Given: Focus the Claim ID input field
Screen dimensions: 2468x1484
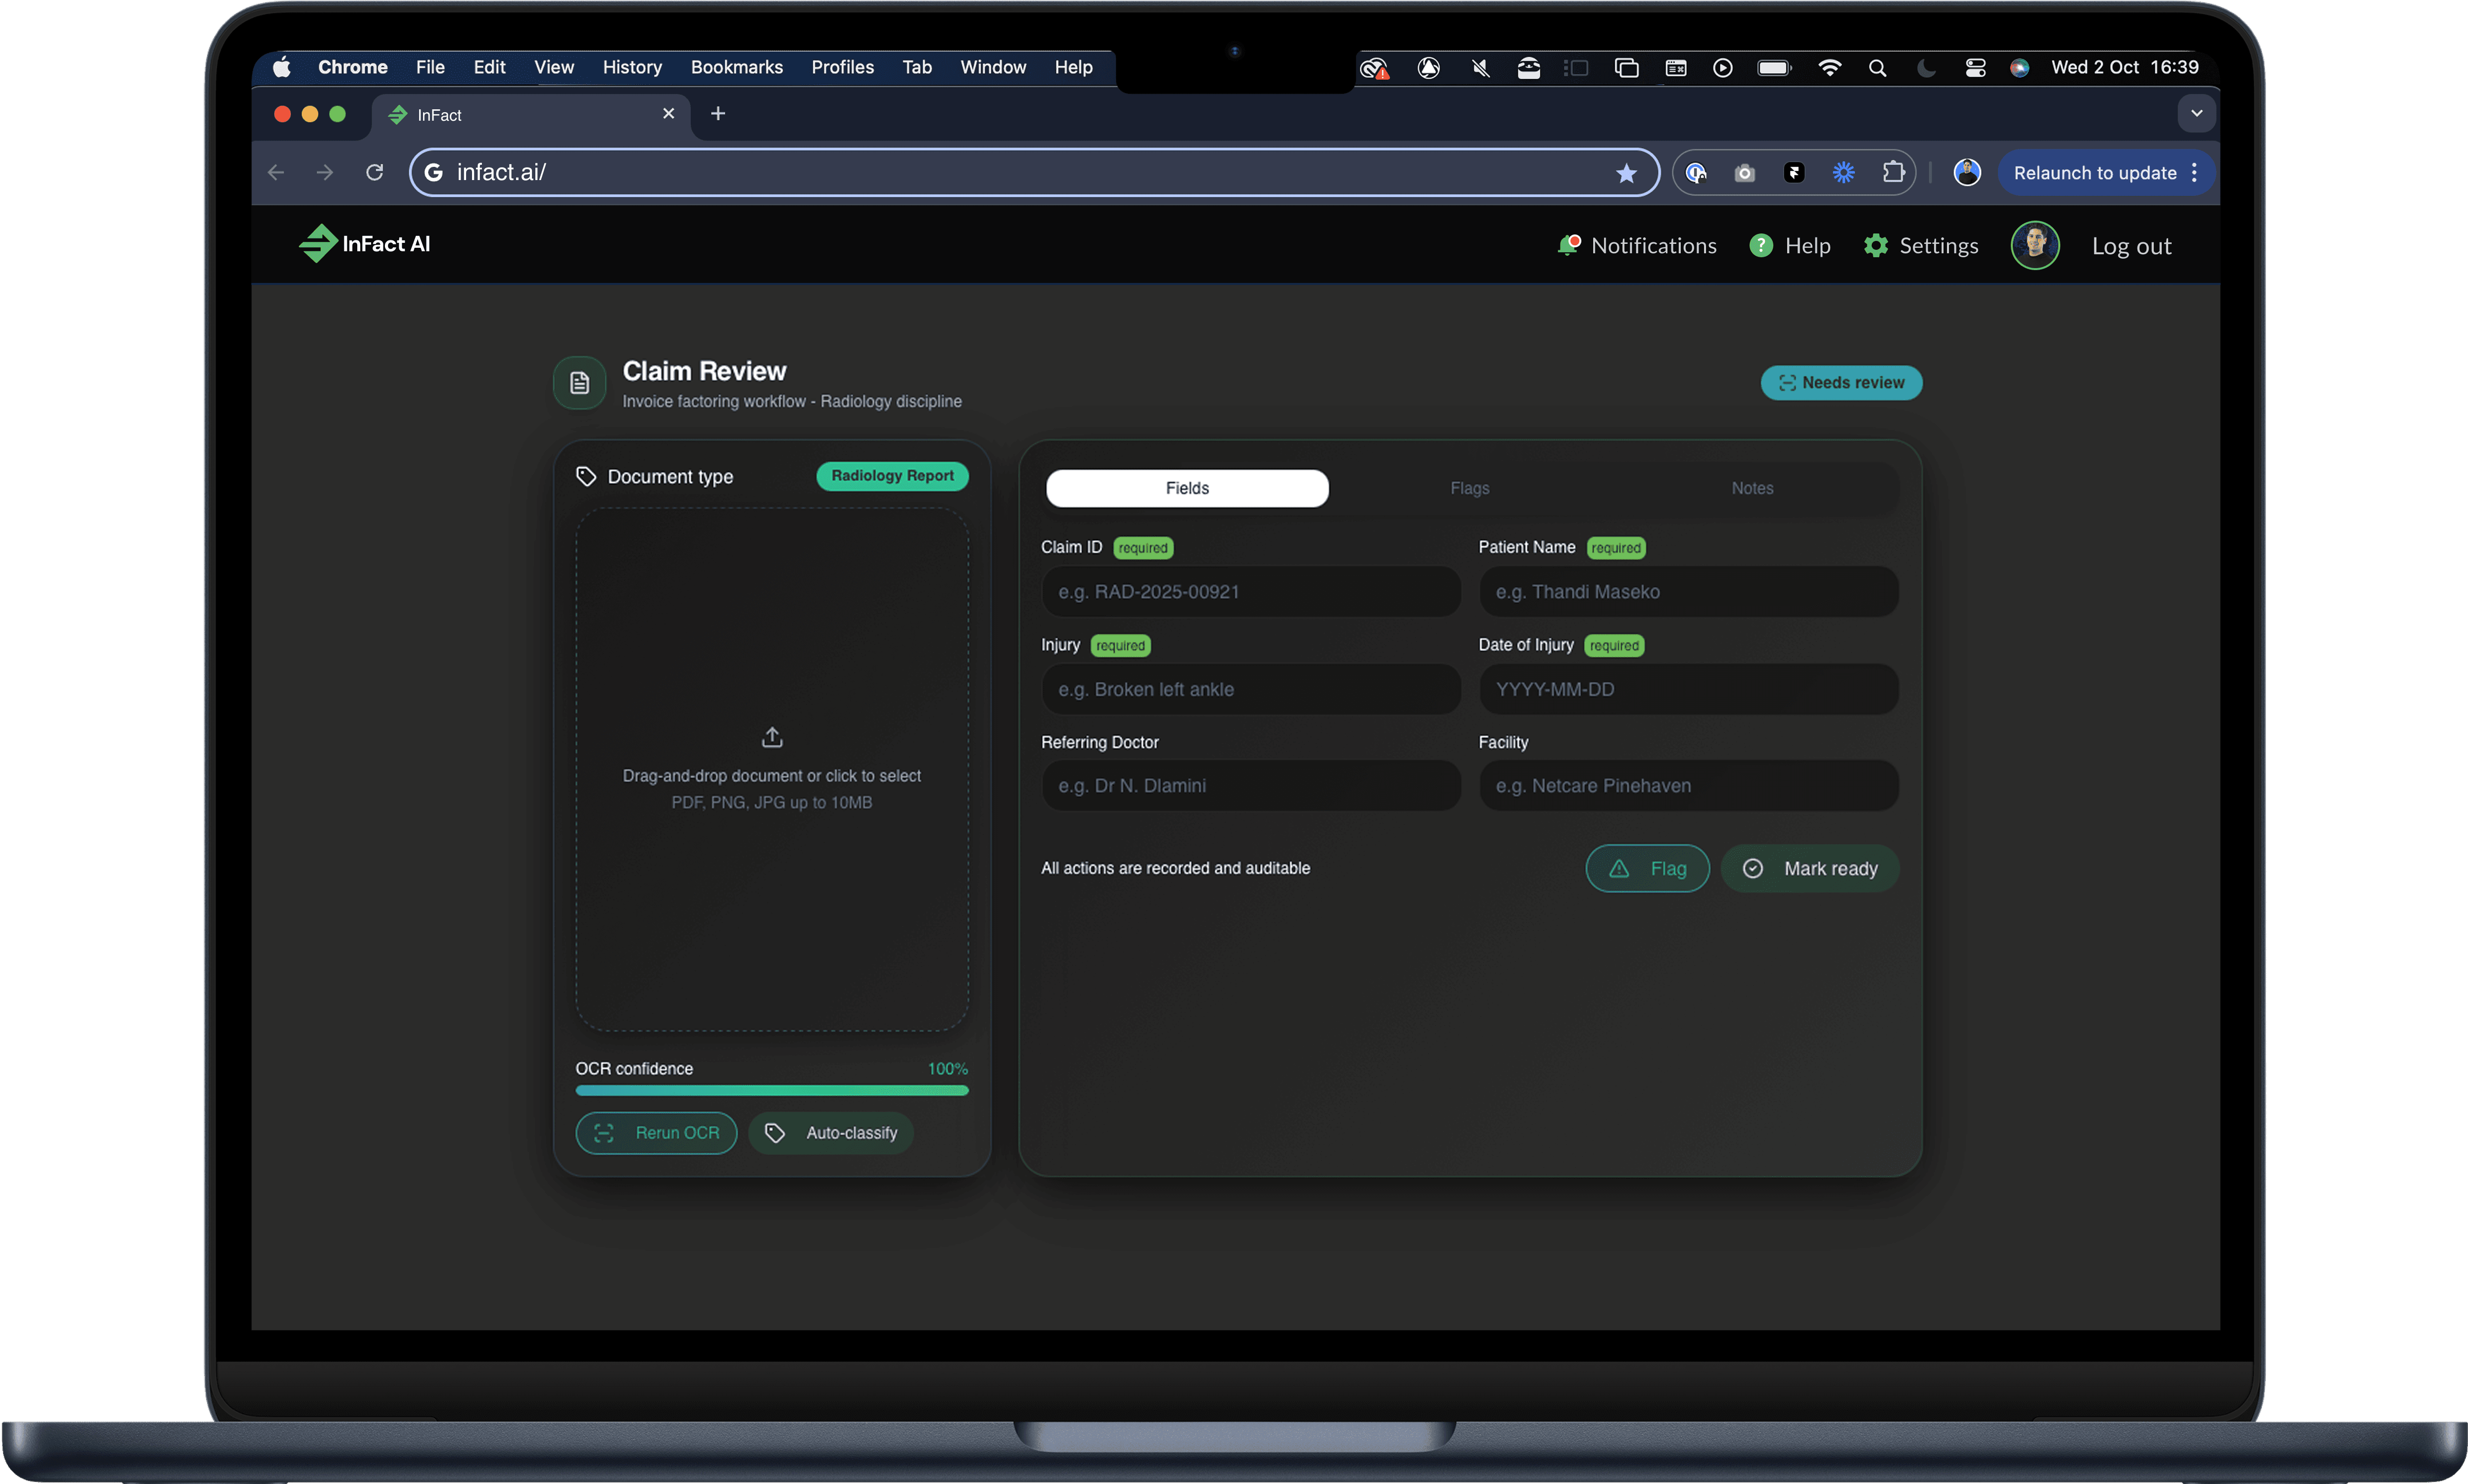Looking at the screenshot, I should point(1250,592).
